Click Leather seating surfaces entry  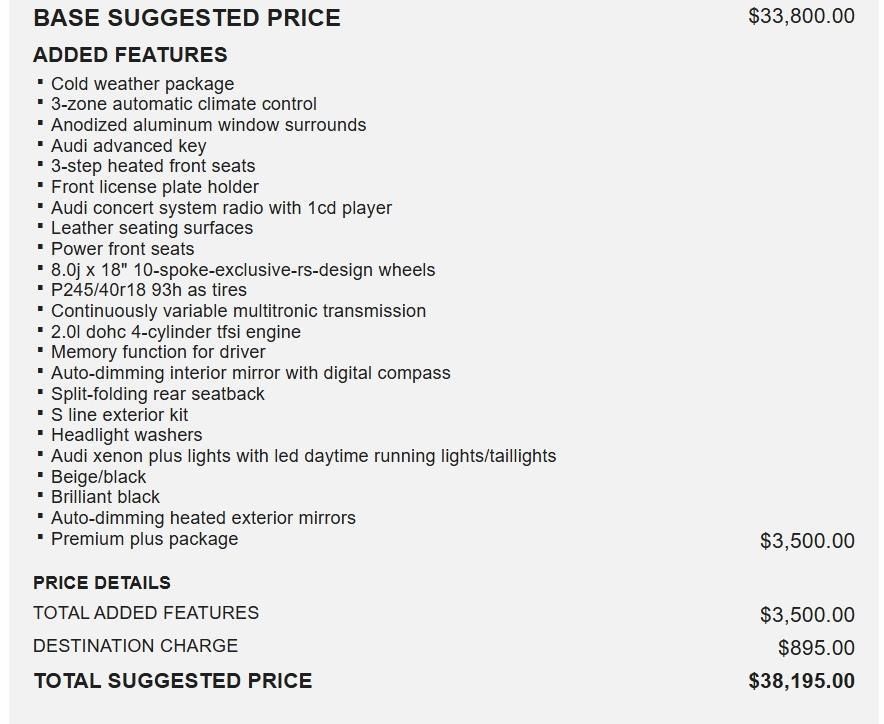tap(152, 228)
